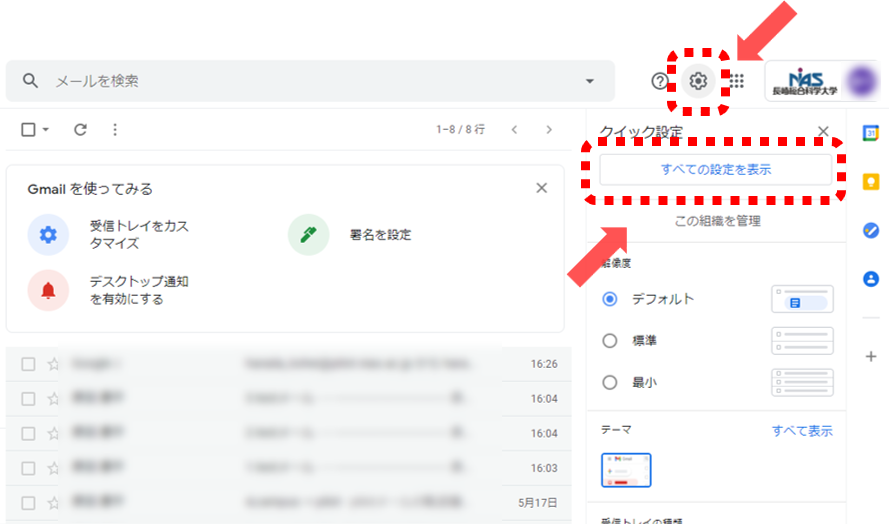
Task: Expand the search options dropdown arrow
Action: pyautogui.click(x=590, y=81)
